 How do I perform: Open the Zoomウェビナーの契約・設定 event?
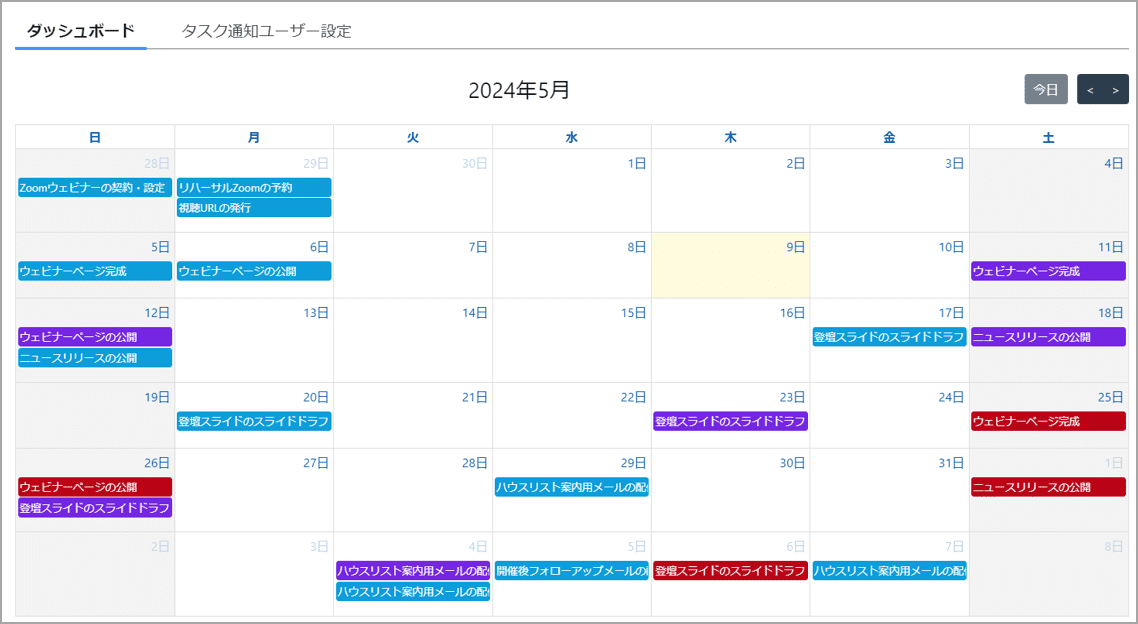pos(95,188)
